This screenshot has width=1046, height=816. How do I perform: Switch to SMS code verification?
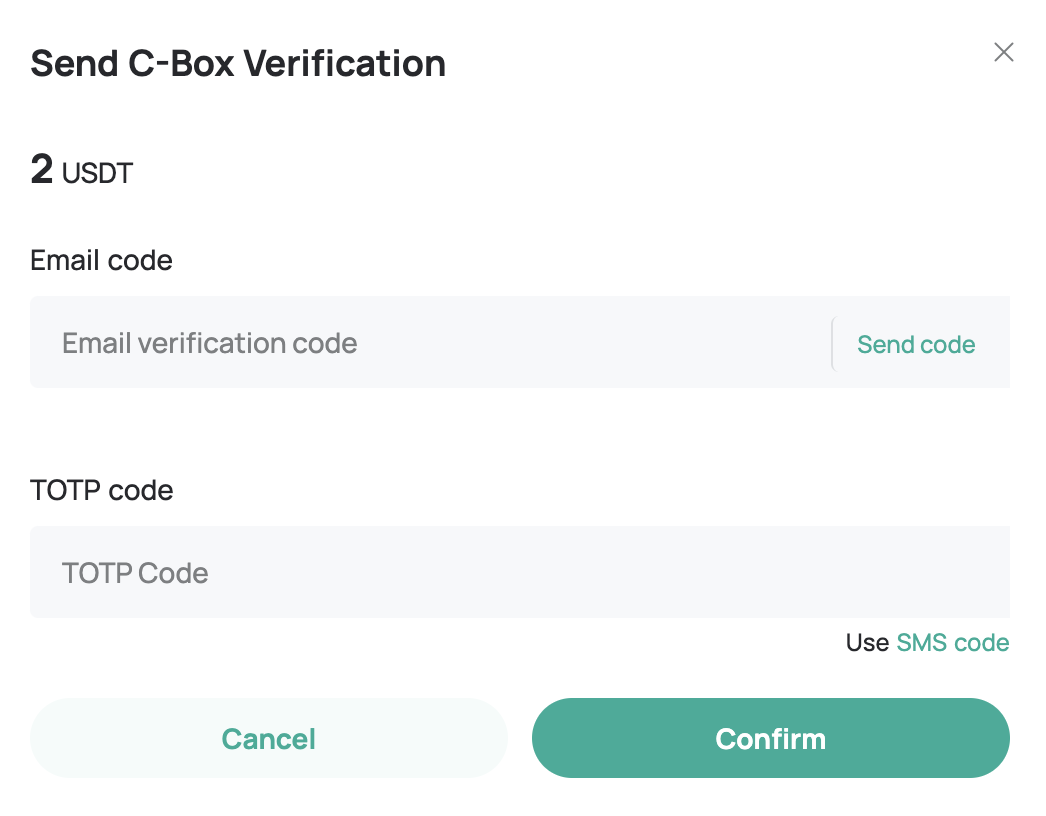953,643
